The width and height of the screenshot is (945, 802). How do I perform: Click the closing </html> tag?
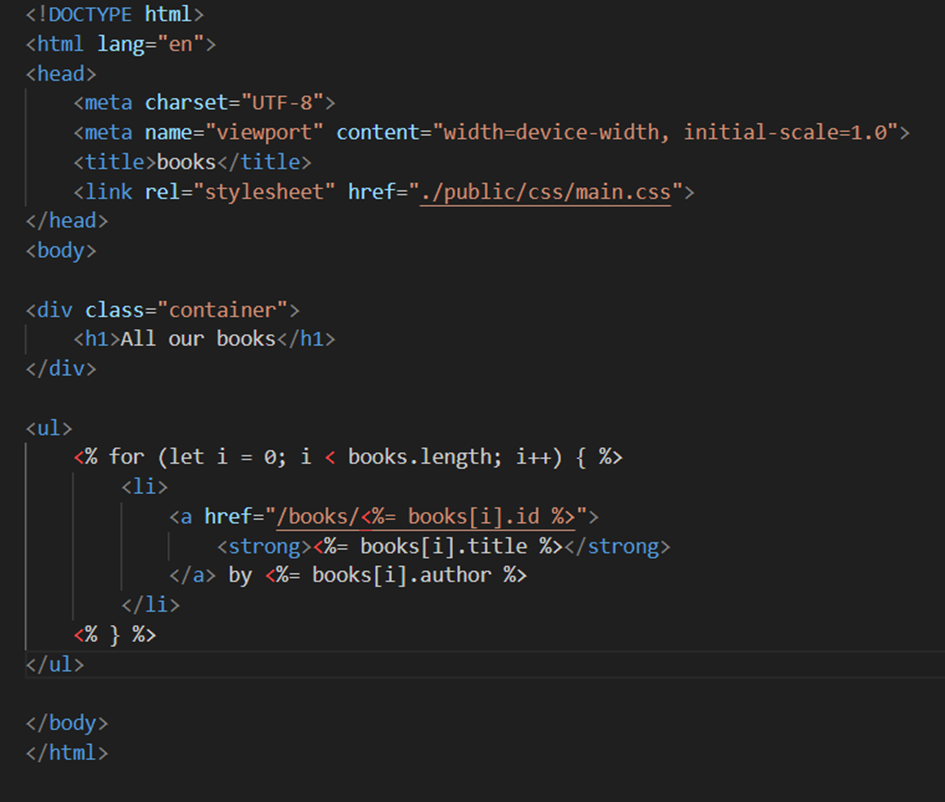(67, 753)
